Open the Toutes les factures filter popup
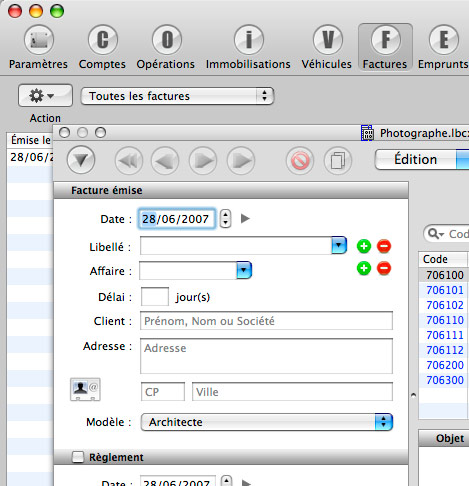Image resolution: width=469 pixels, height=486 pixels. pos(177,96)
